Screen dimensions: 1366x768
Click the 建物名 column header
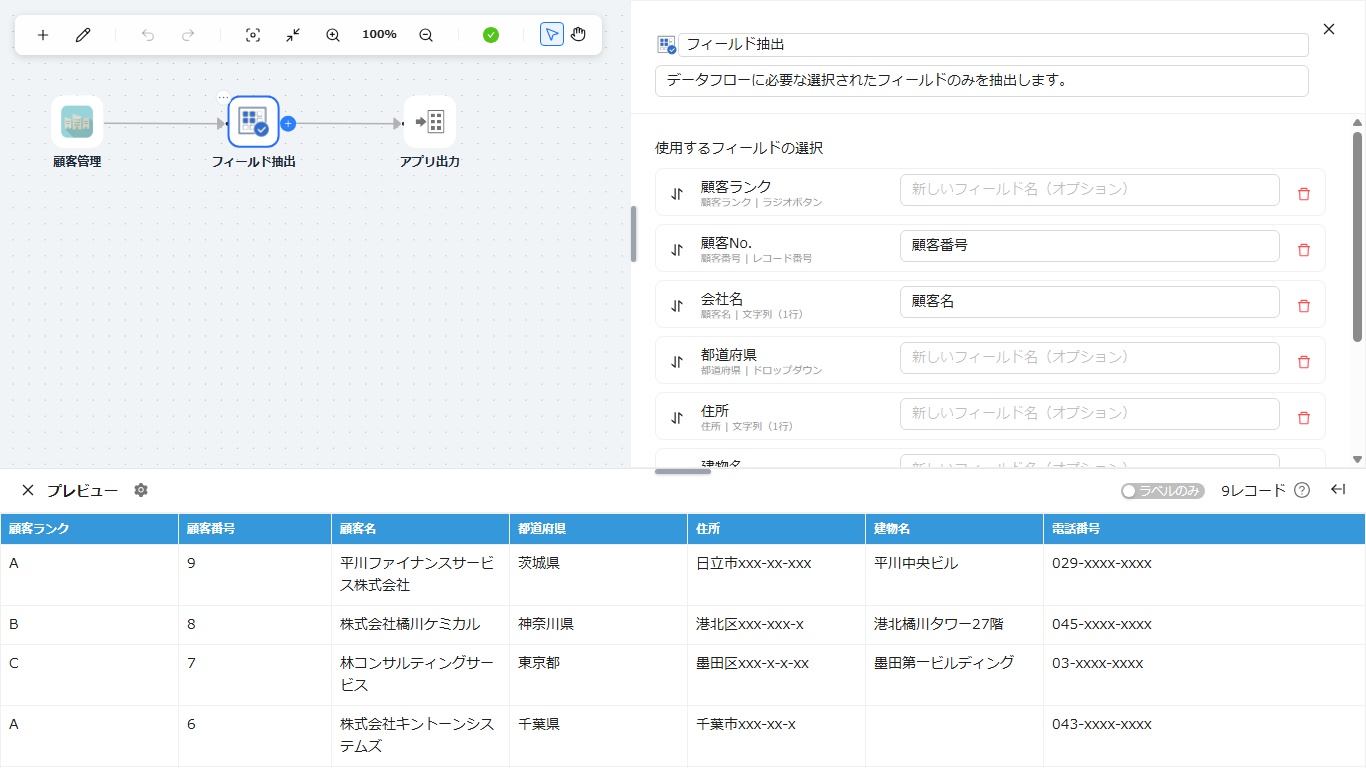coord(955,529)
